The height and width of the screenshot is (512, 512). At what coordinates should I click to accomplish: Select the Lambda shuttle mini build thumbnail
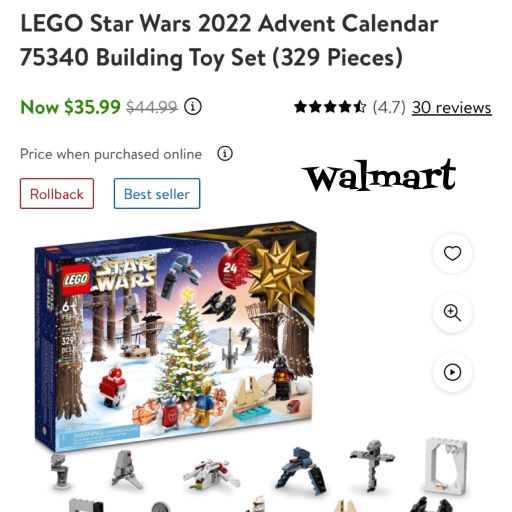(127, 469)
